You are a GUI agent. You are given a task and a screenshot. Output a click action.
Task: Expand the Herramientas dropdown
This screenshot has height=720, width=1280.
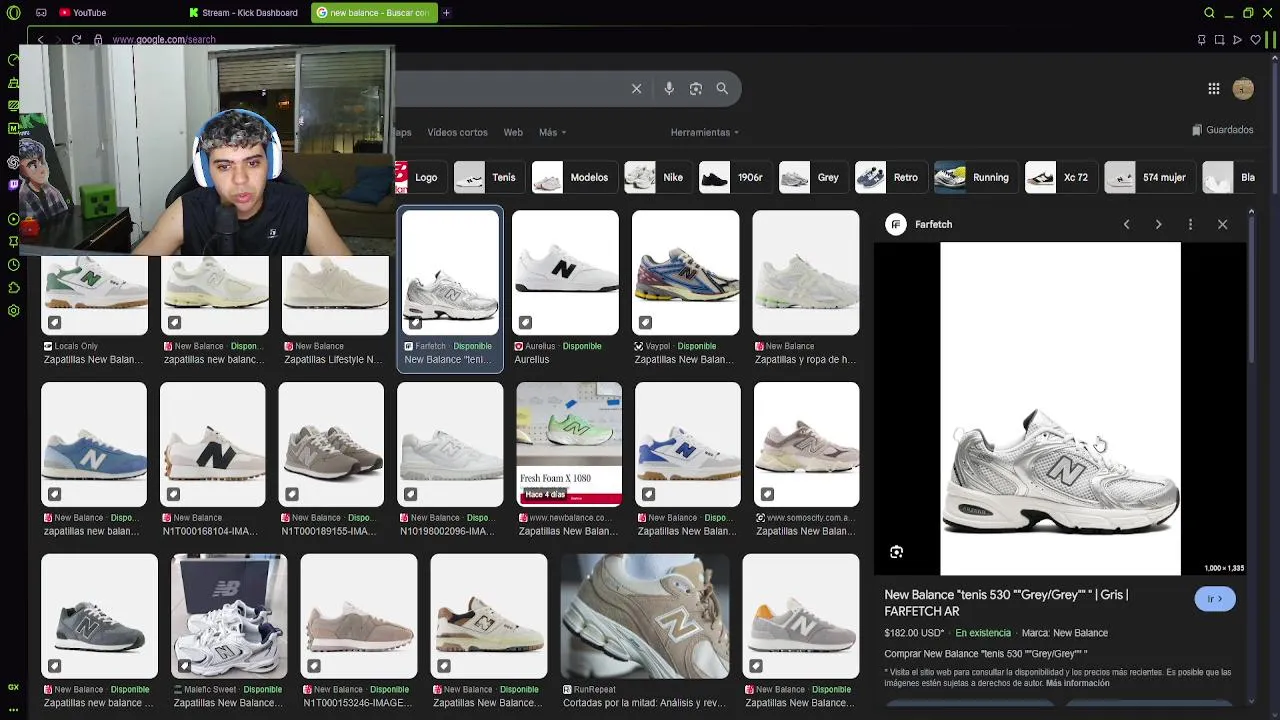point(704,132)
